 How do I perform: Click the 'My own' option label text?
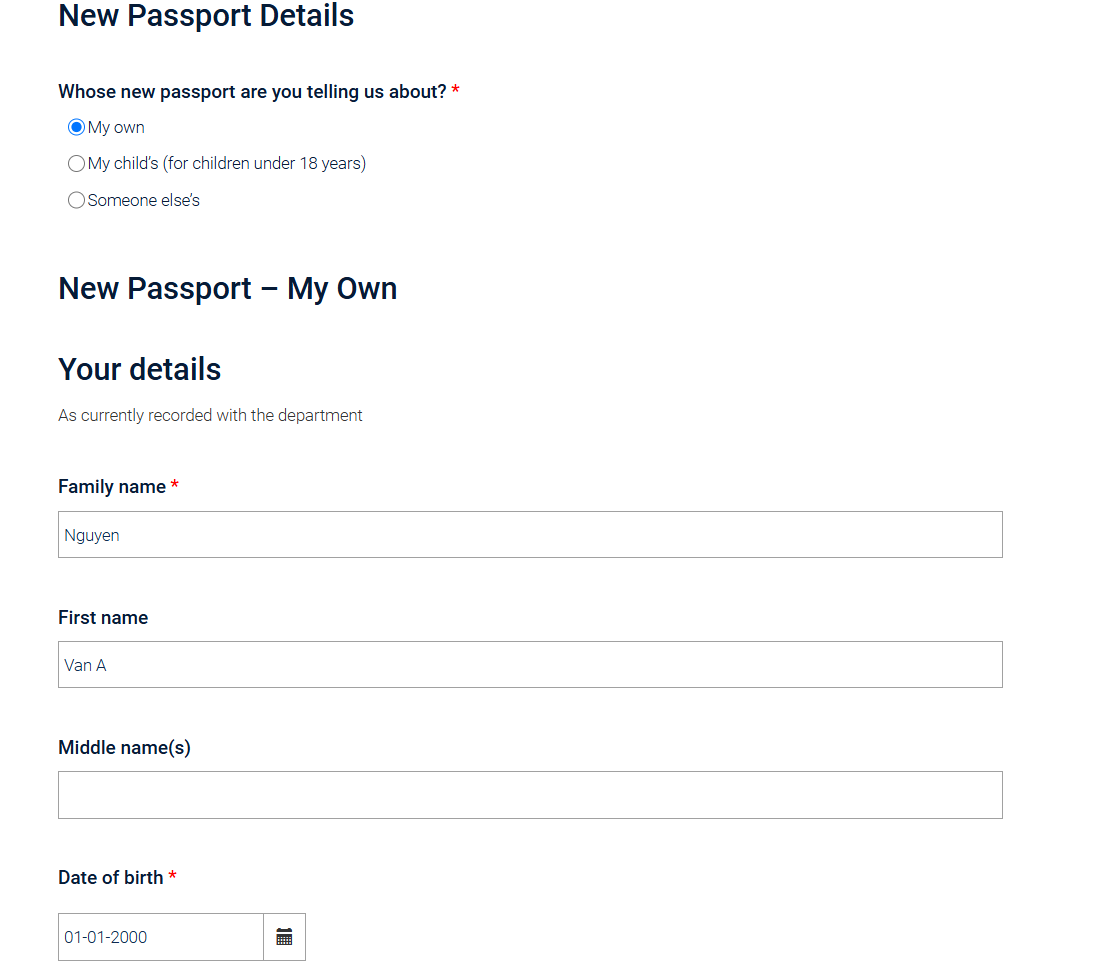click(x=116, y=128)
